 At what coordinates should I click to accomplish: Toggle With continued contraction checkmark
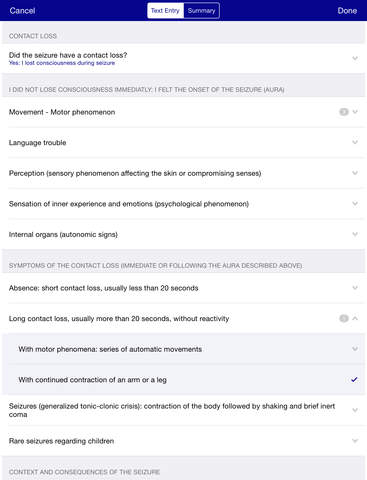tap(354, 379)
